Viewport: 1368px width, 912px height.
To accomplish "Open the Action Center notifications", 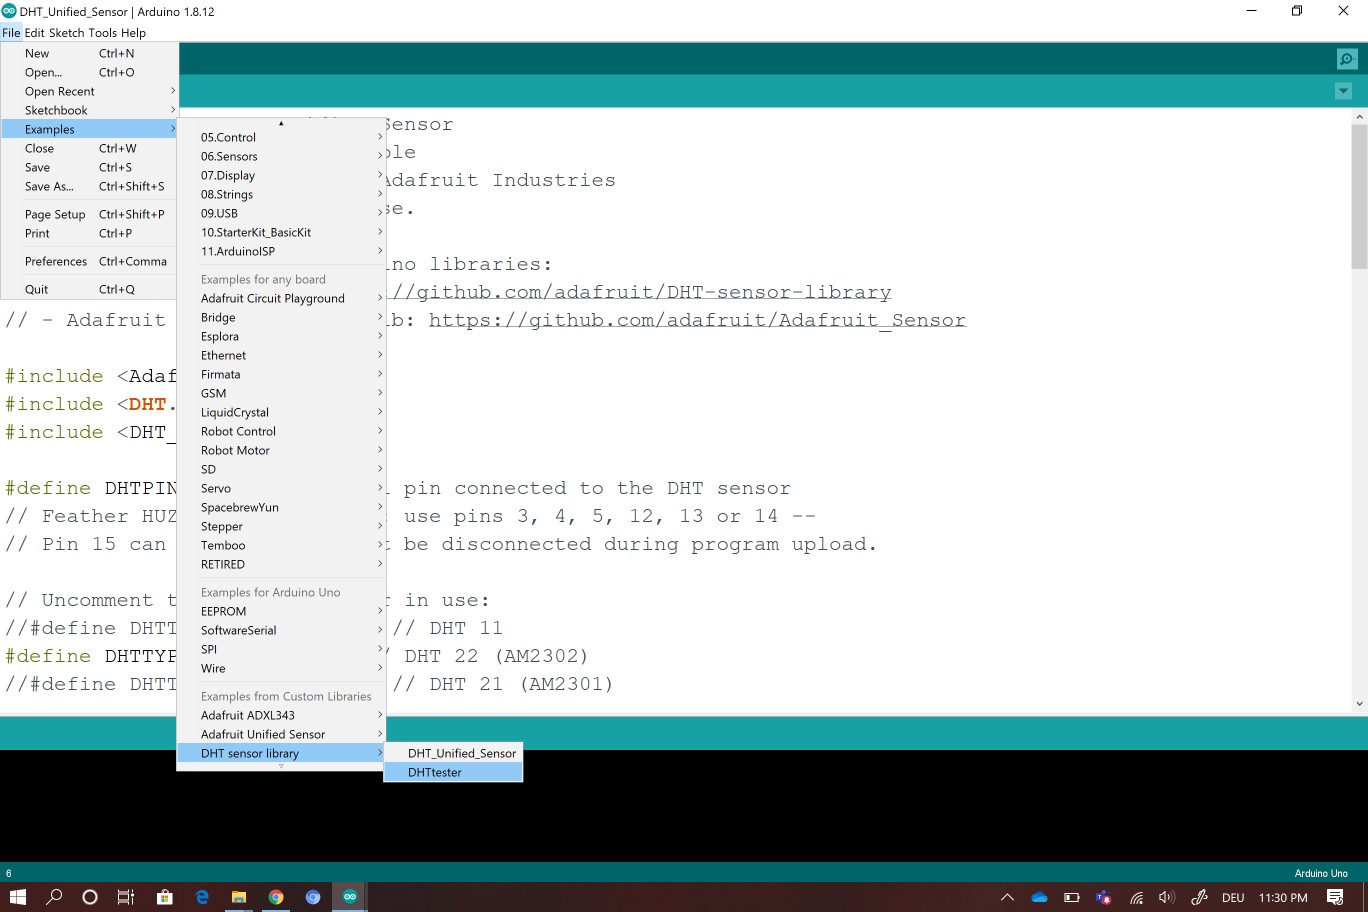I will (1335, 897).
